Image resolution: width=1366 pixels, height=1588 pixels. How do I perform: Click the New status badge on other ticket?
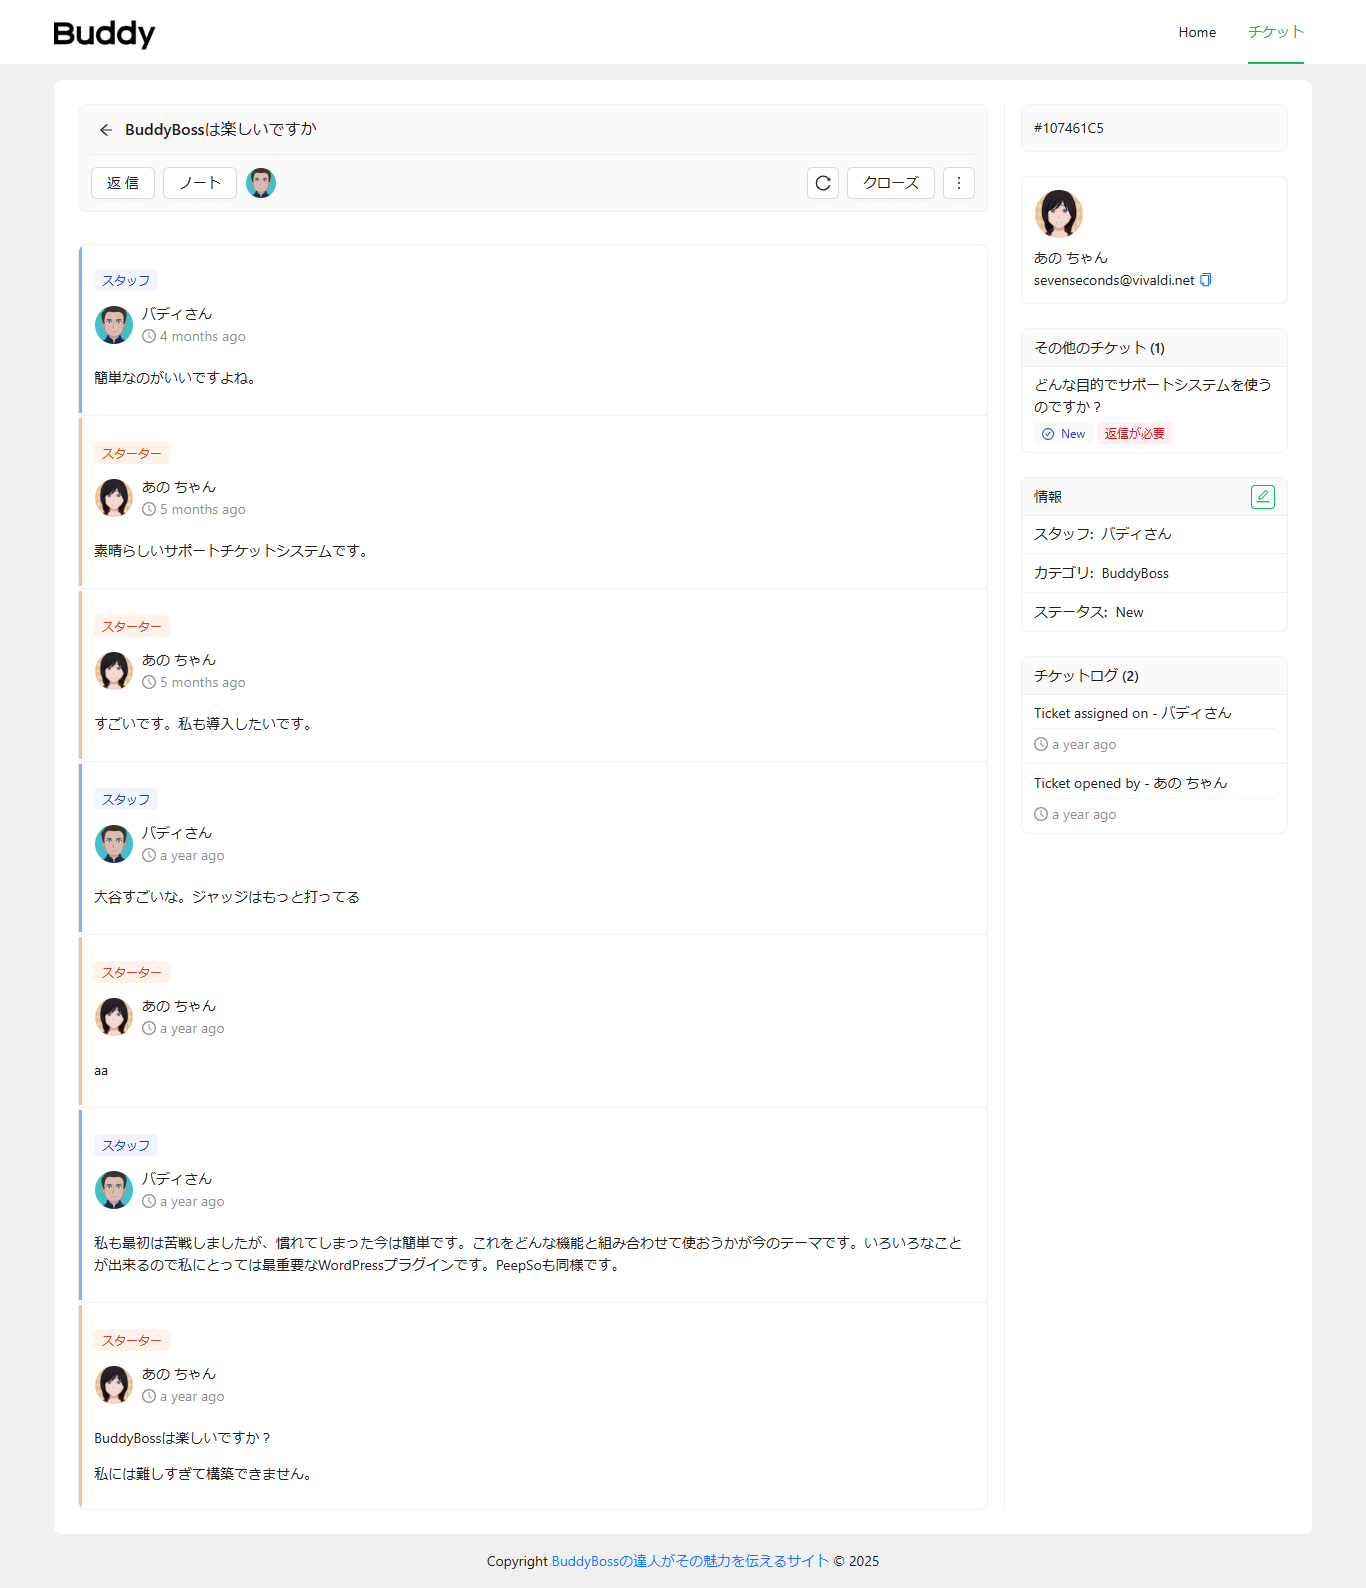tap(1064, 434)
